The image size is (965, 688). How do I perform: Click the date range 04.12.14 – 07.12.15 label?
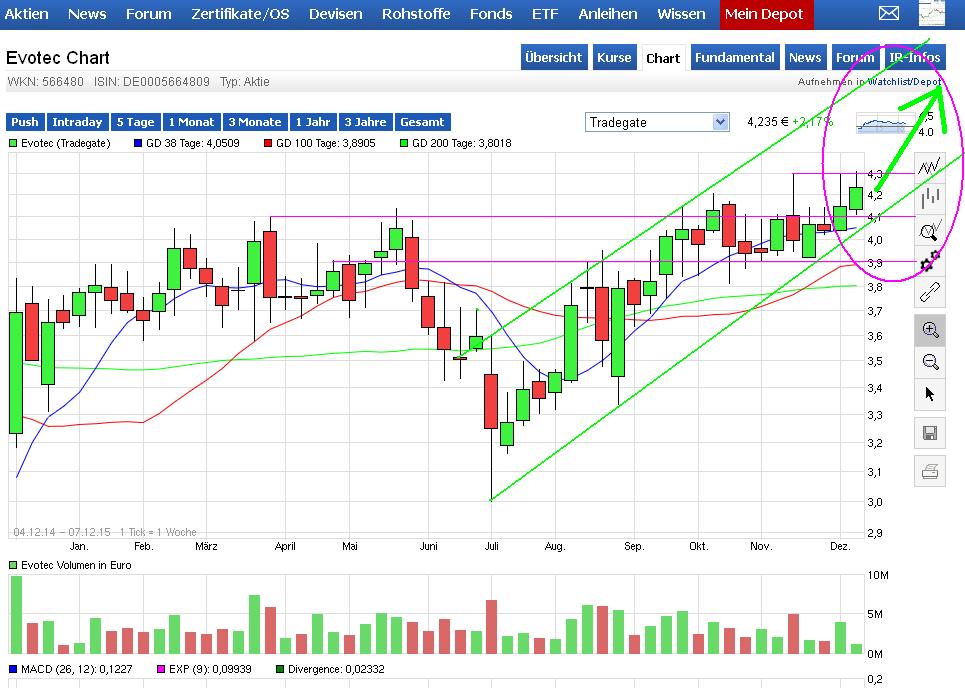pos(62,532)
